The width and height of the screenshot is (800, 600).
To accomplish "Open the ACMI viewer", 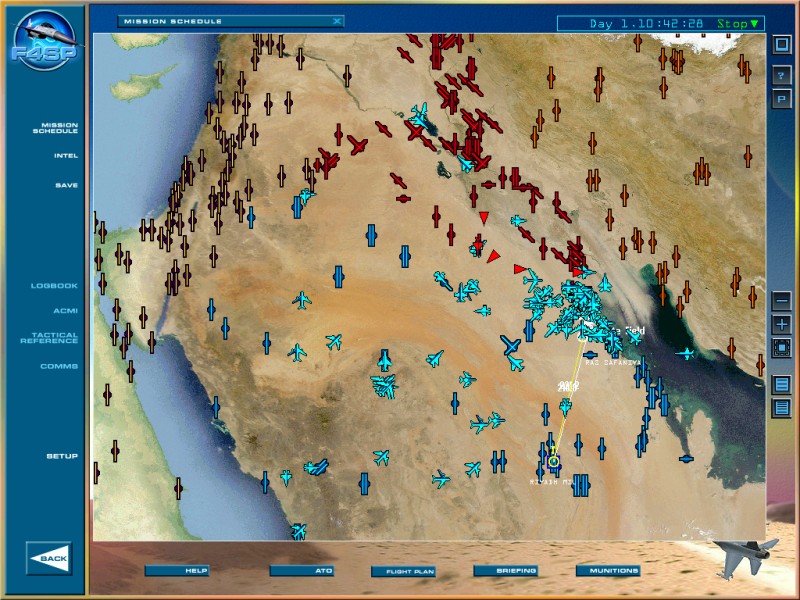I will tap(65, 311).
